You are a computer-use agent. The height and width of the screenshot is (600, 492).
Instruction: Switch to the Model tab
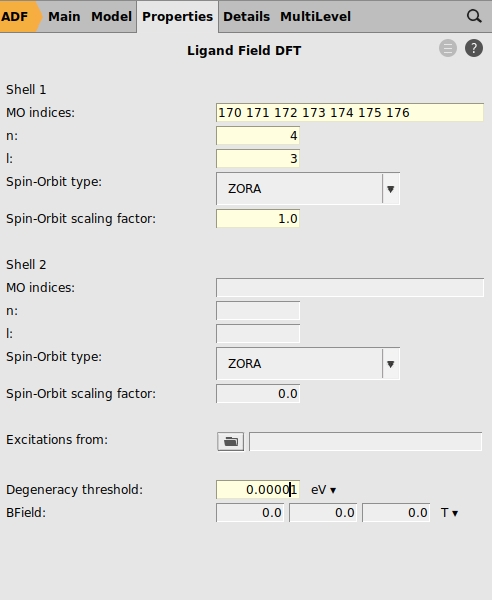click(111, 16)
